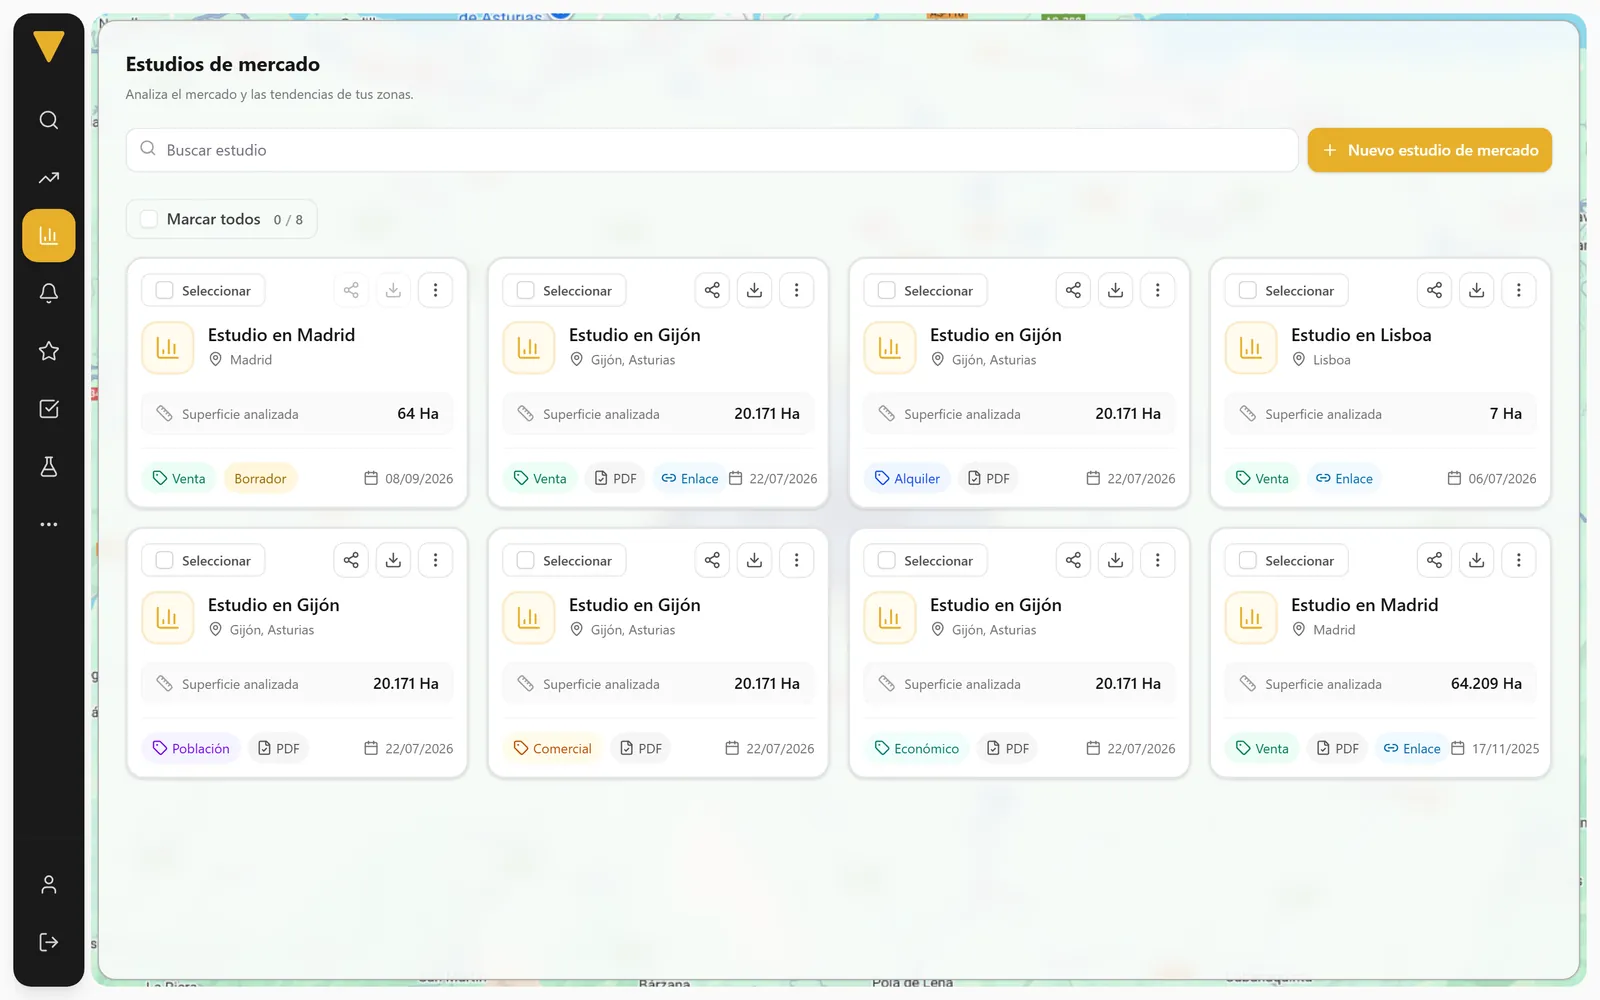
Task: Select the market studies bar chart sidebar icon
Action: click(49, 236)
